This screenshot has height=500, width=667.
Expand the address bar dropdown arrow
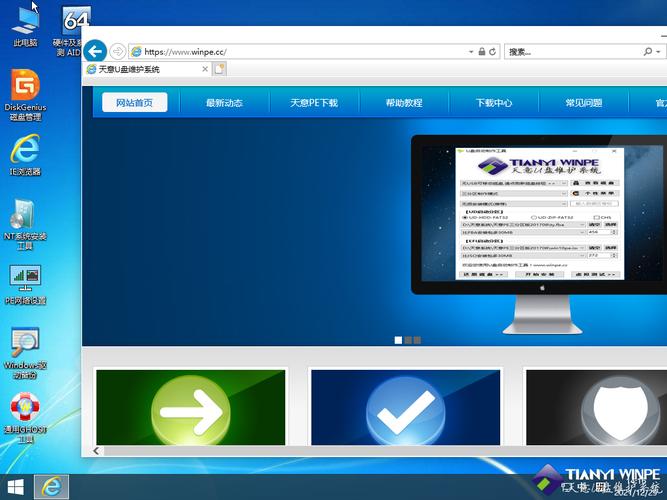point(471,52)
